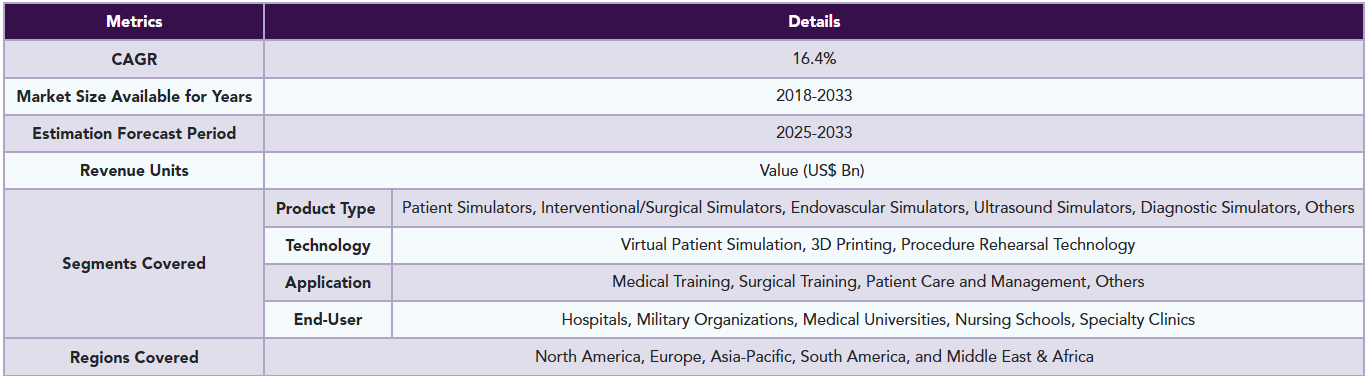Click the Product Type sub-label

tap(327, 208)
